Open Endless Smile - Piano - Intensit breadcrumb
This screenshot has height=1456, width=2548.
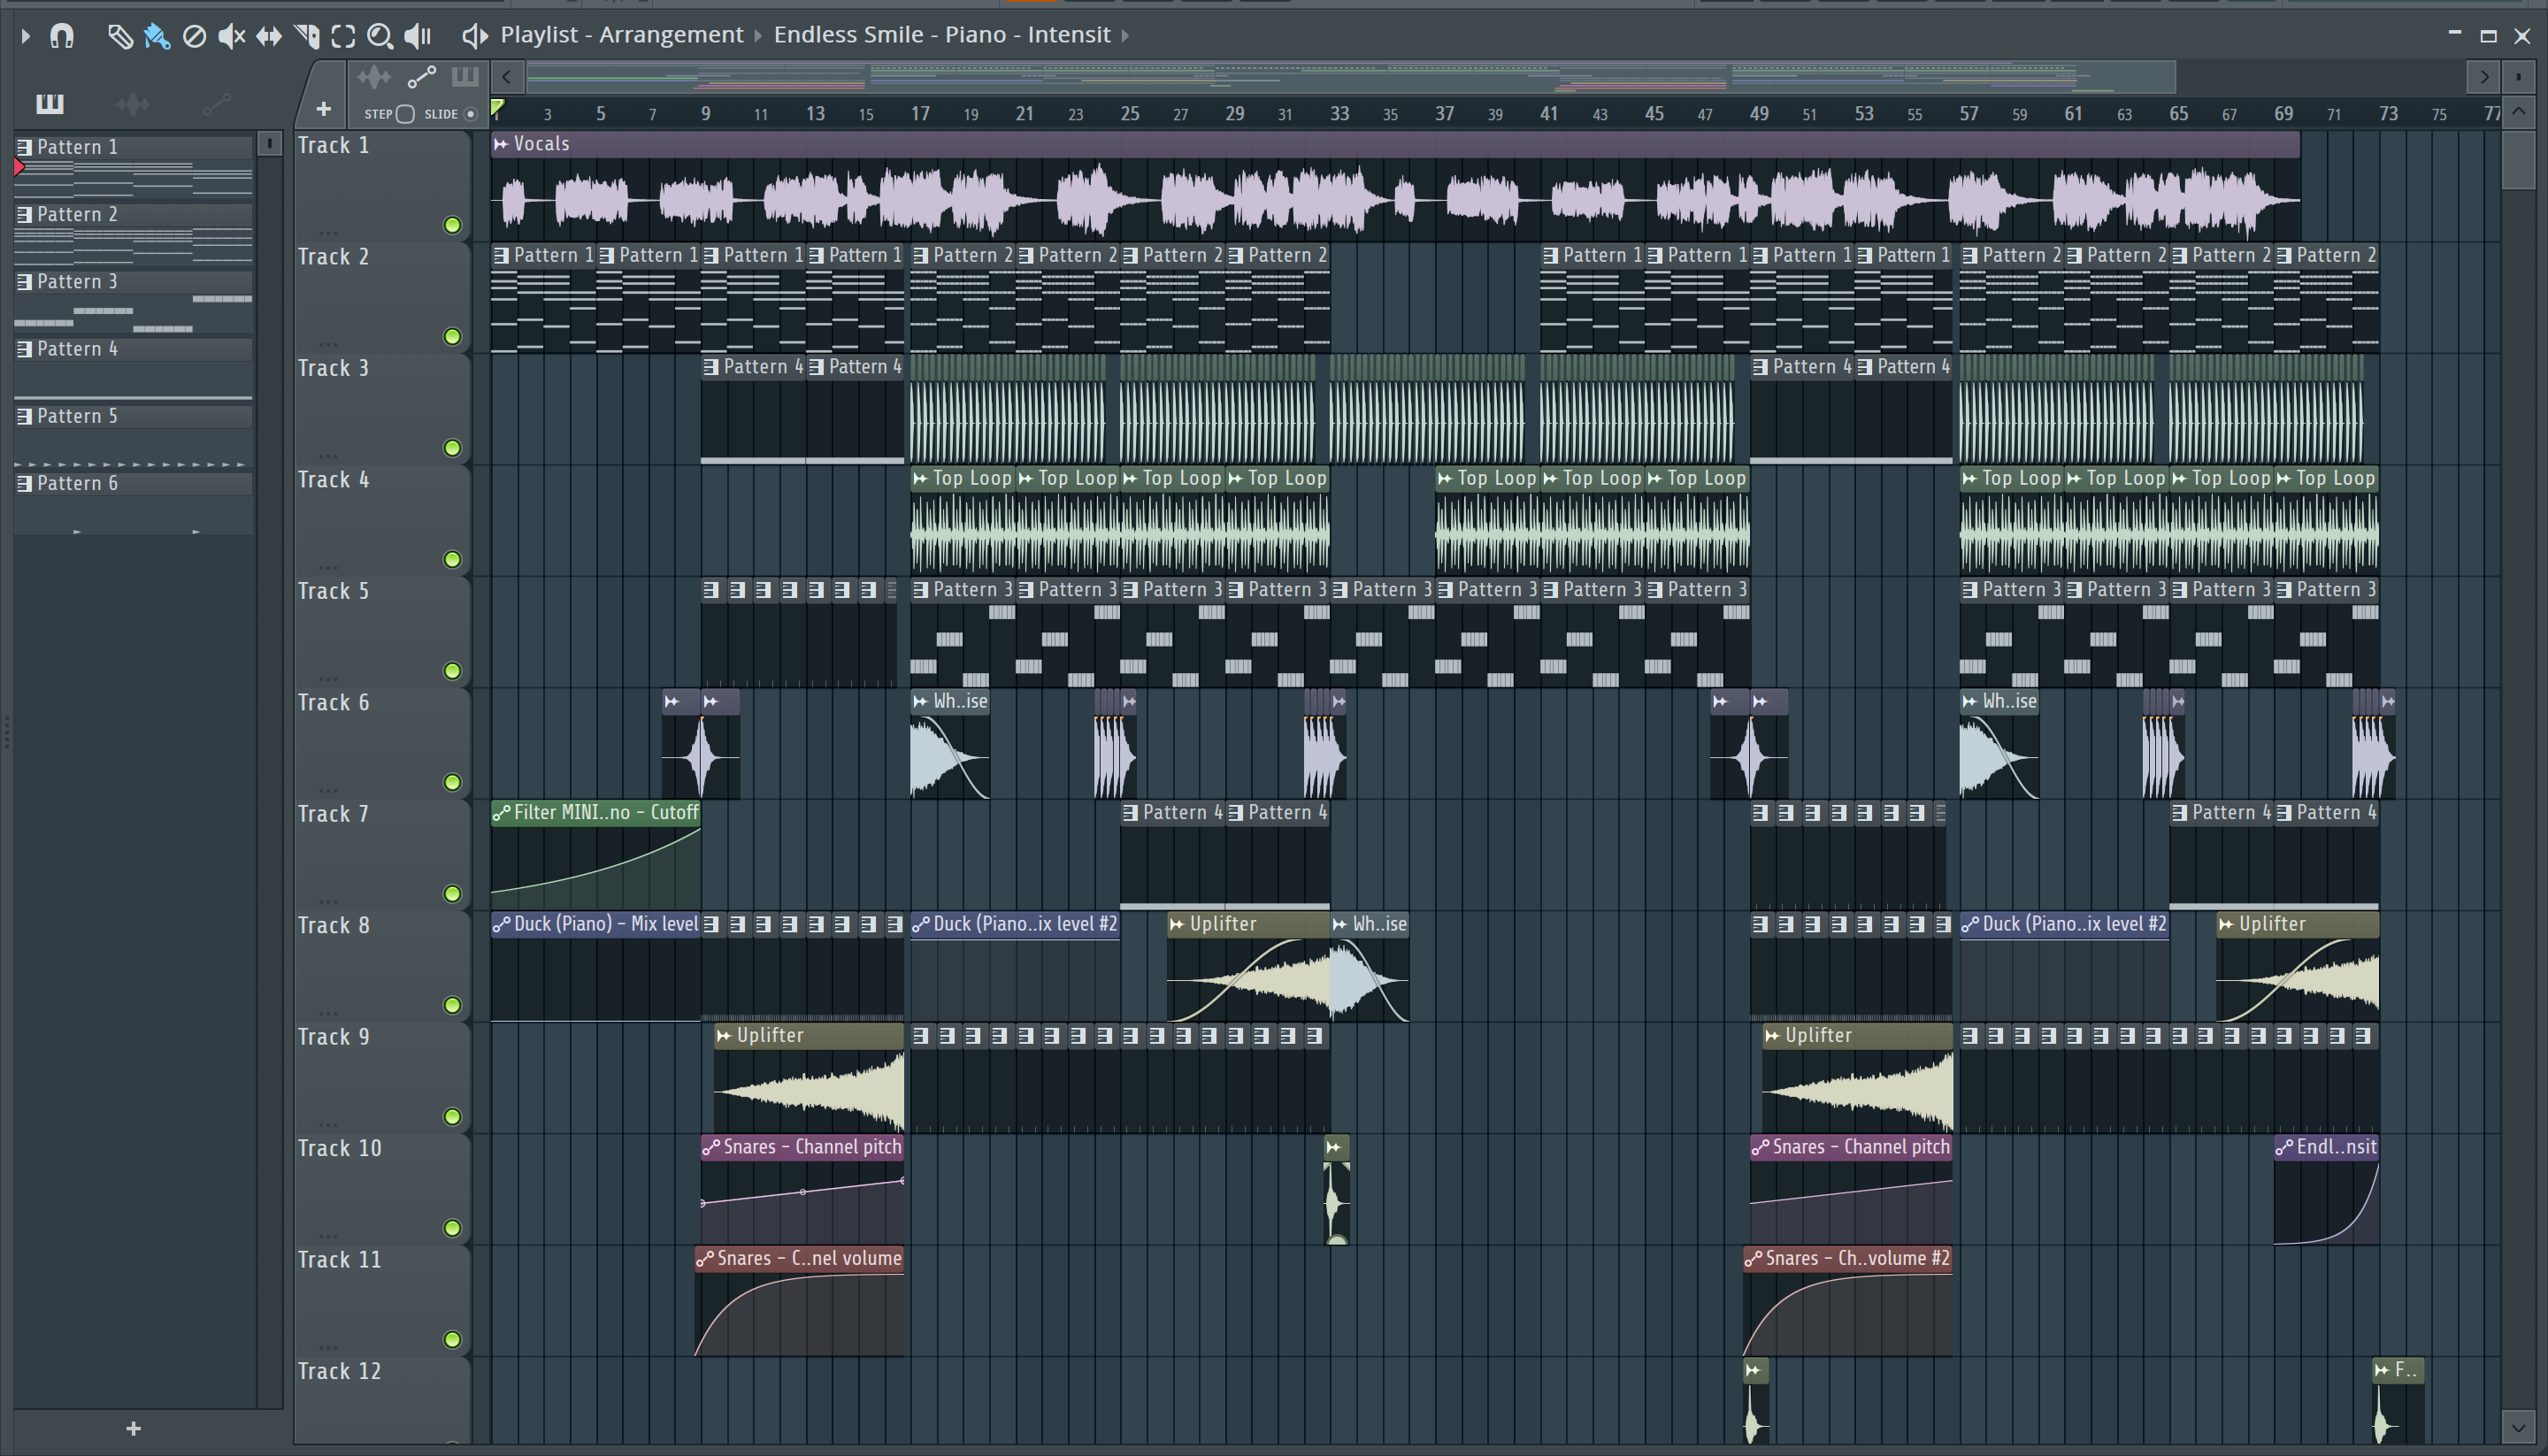942,35
